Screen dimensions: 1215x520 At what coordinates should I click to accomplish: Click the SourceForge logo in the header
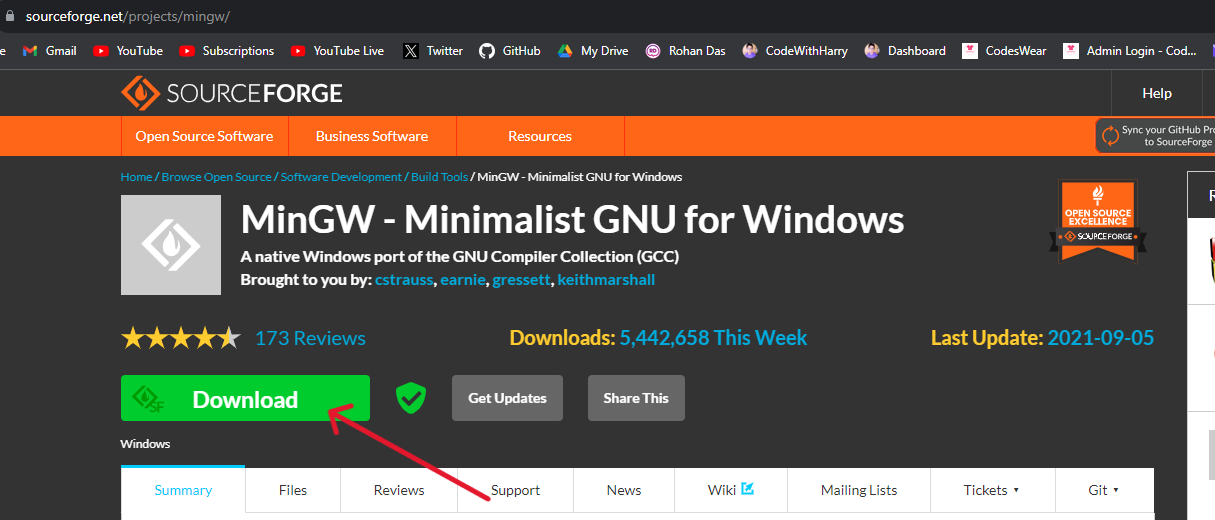point(232,94)
